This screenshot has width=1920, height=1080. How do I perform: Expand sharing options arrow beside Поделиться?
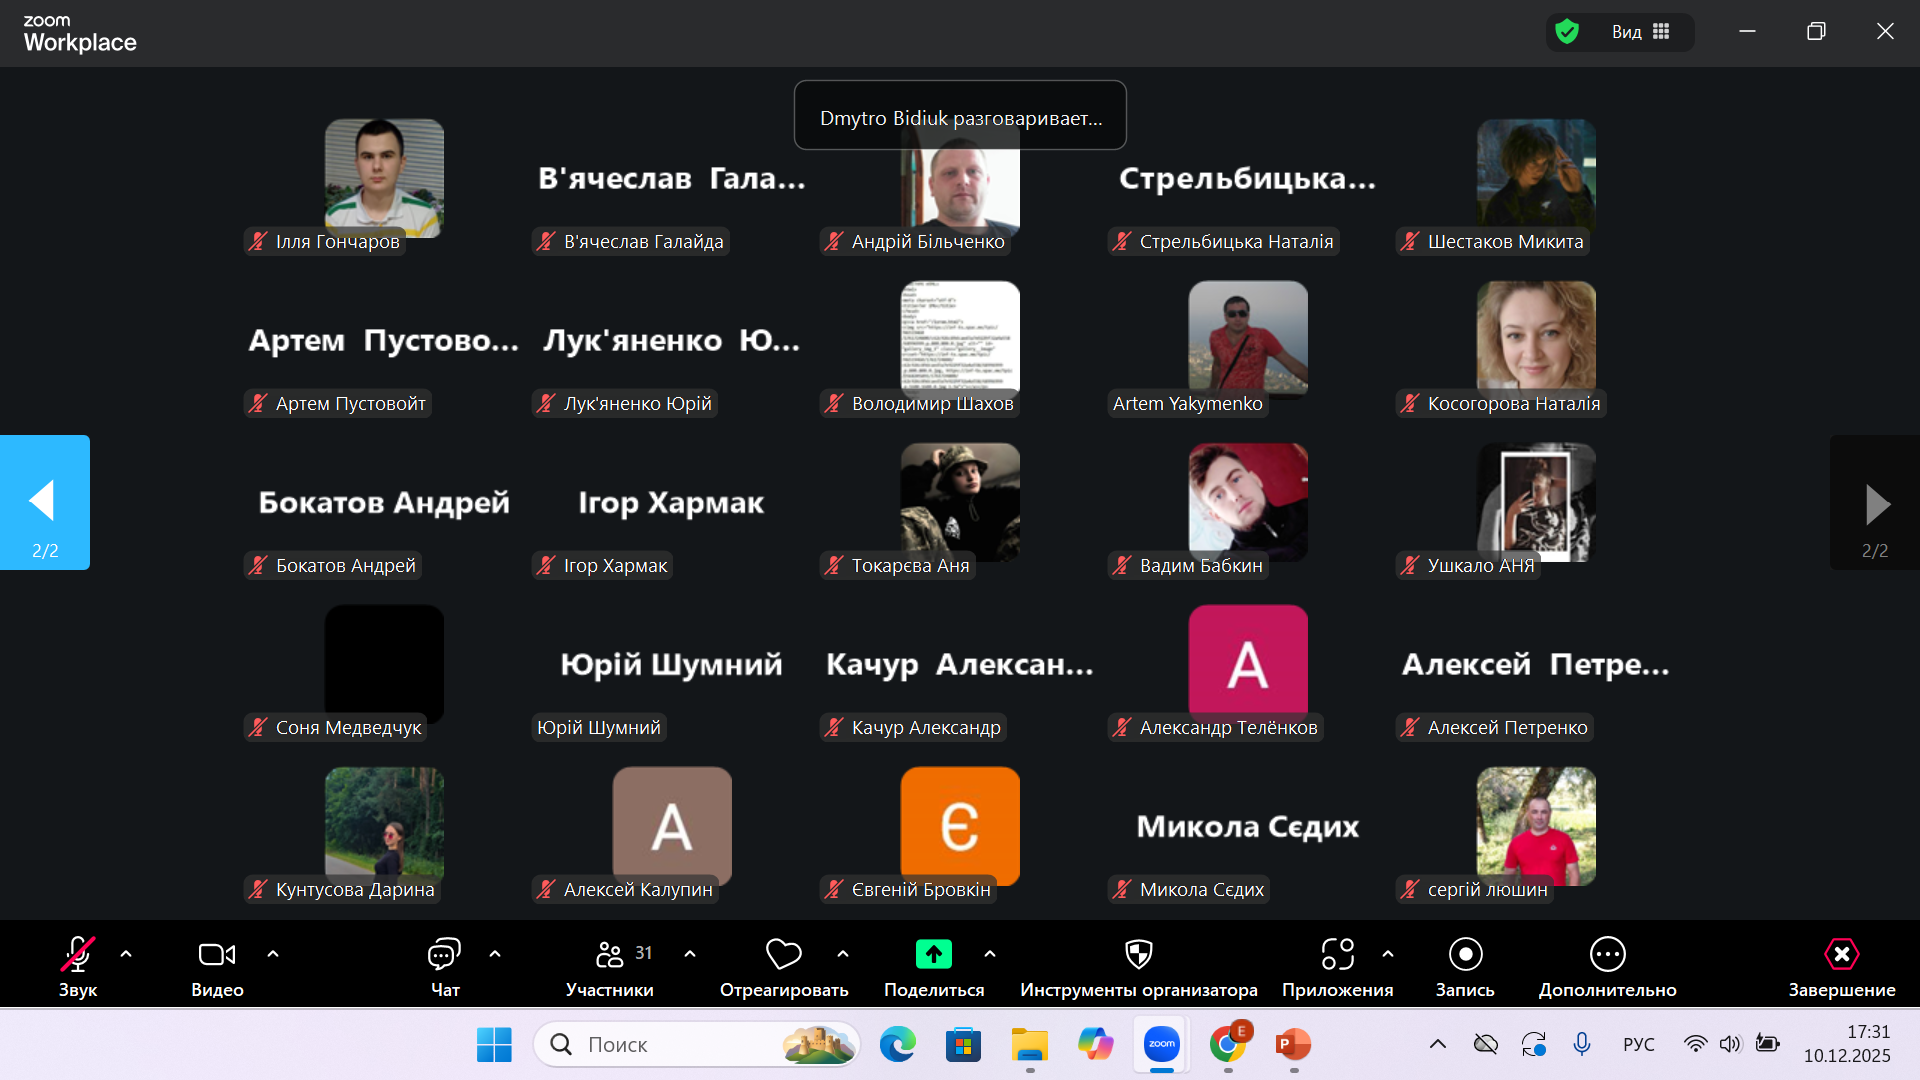coord(990,954)
